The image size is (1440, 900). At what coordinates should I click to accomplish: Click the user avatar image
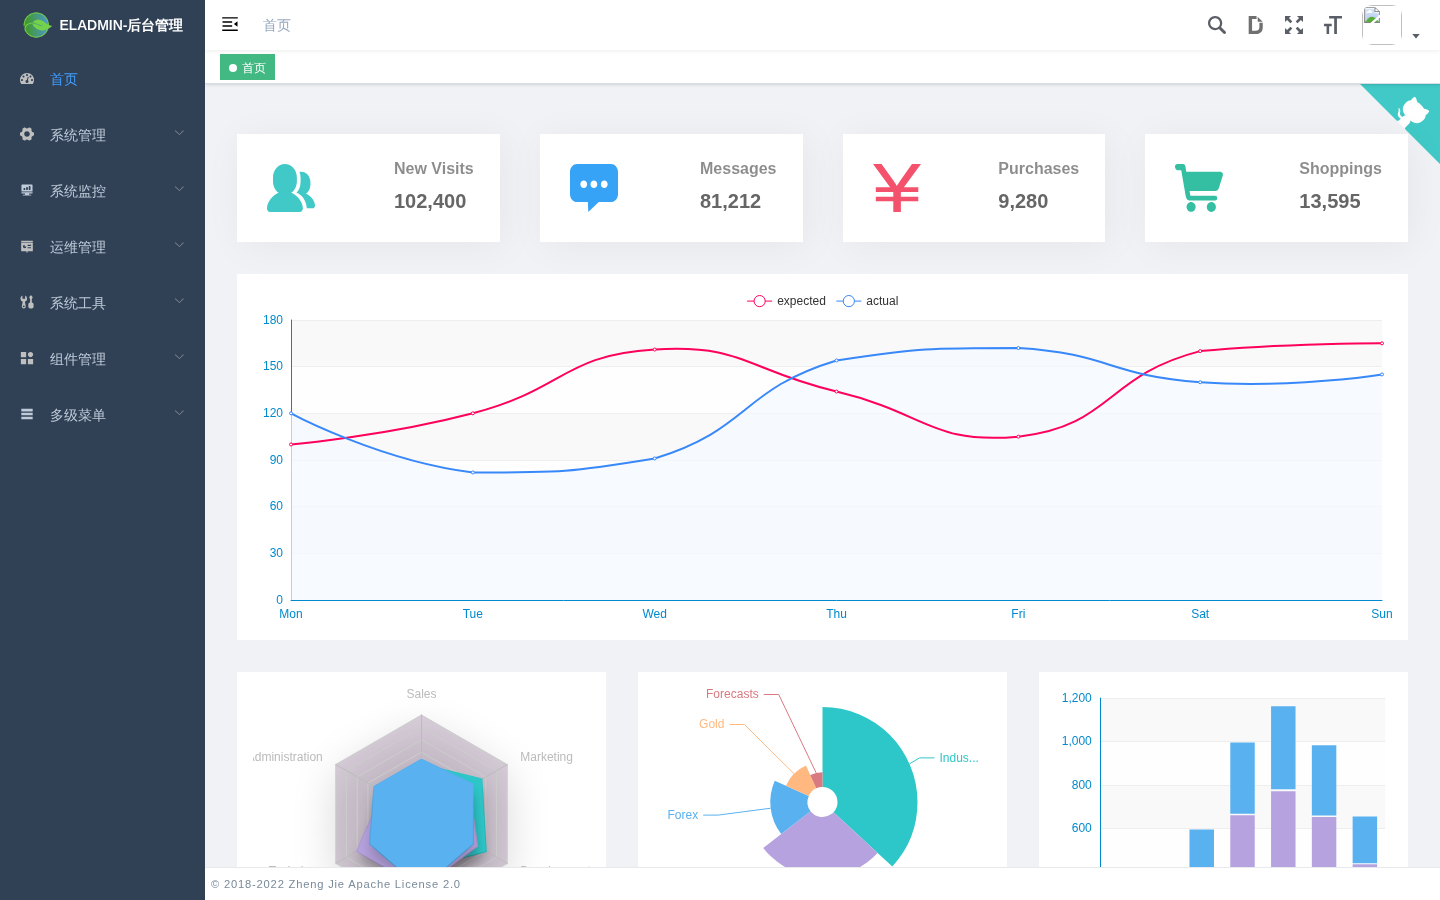[1381, 25]
